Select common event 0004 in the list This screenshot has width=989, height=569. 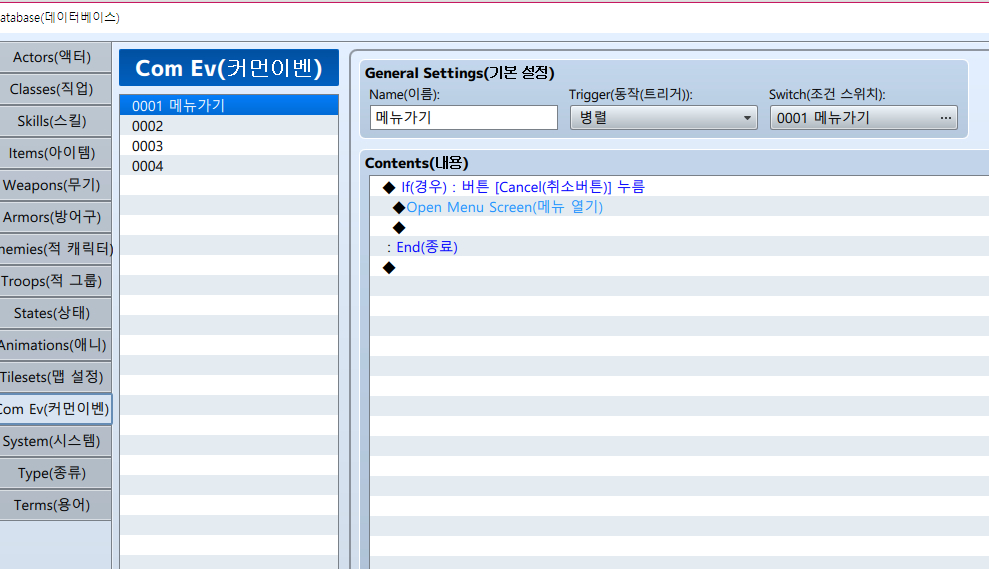[x=228, y=166]
